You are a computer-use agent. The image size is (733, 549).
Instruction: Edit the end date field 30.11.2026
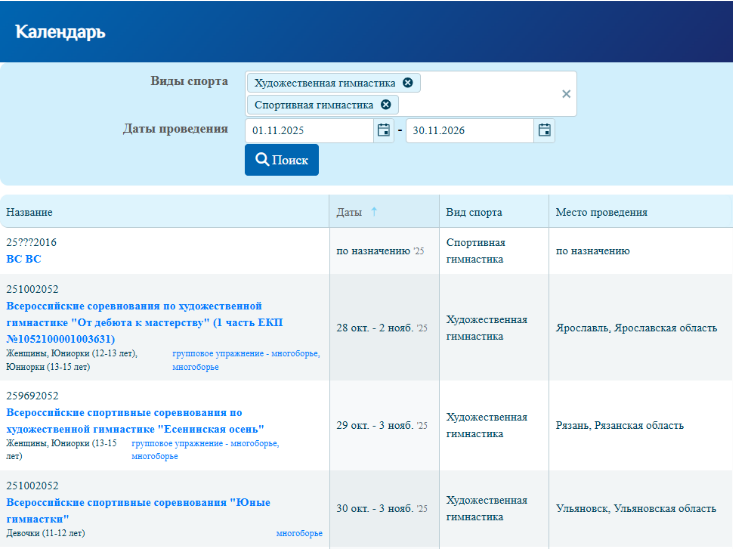click(468, 130)
